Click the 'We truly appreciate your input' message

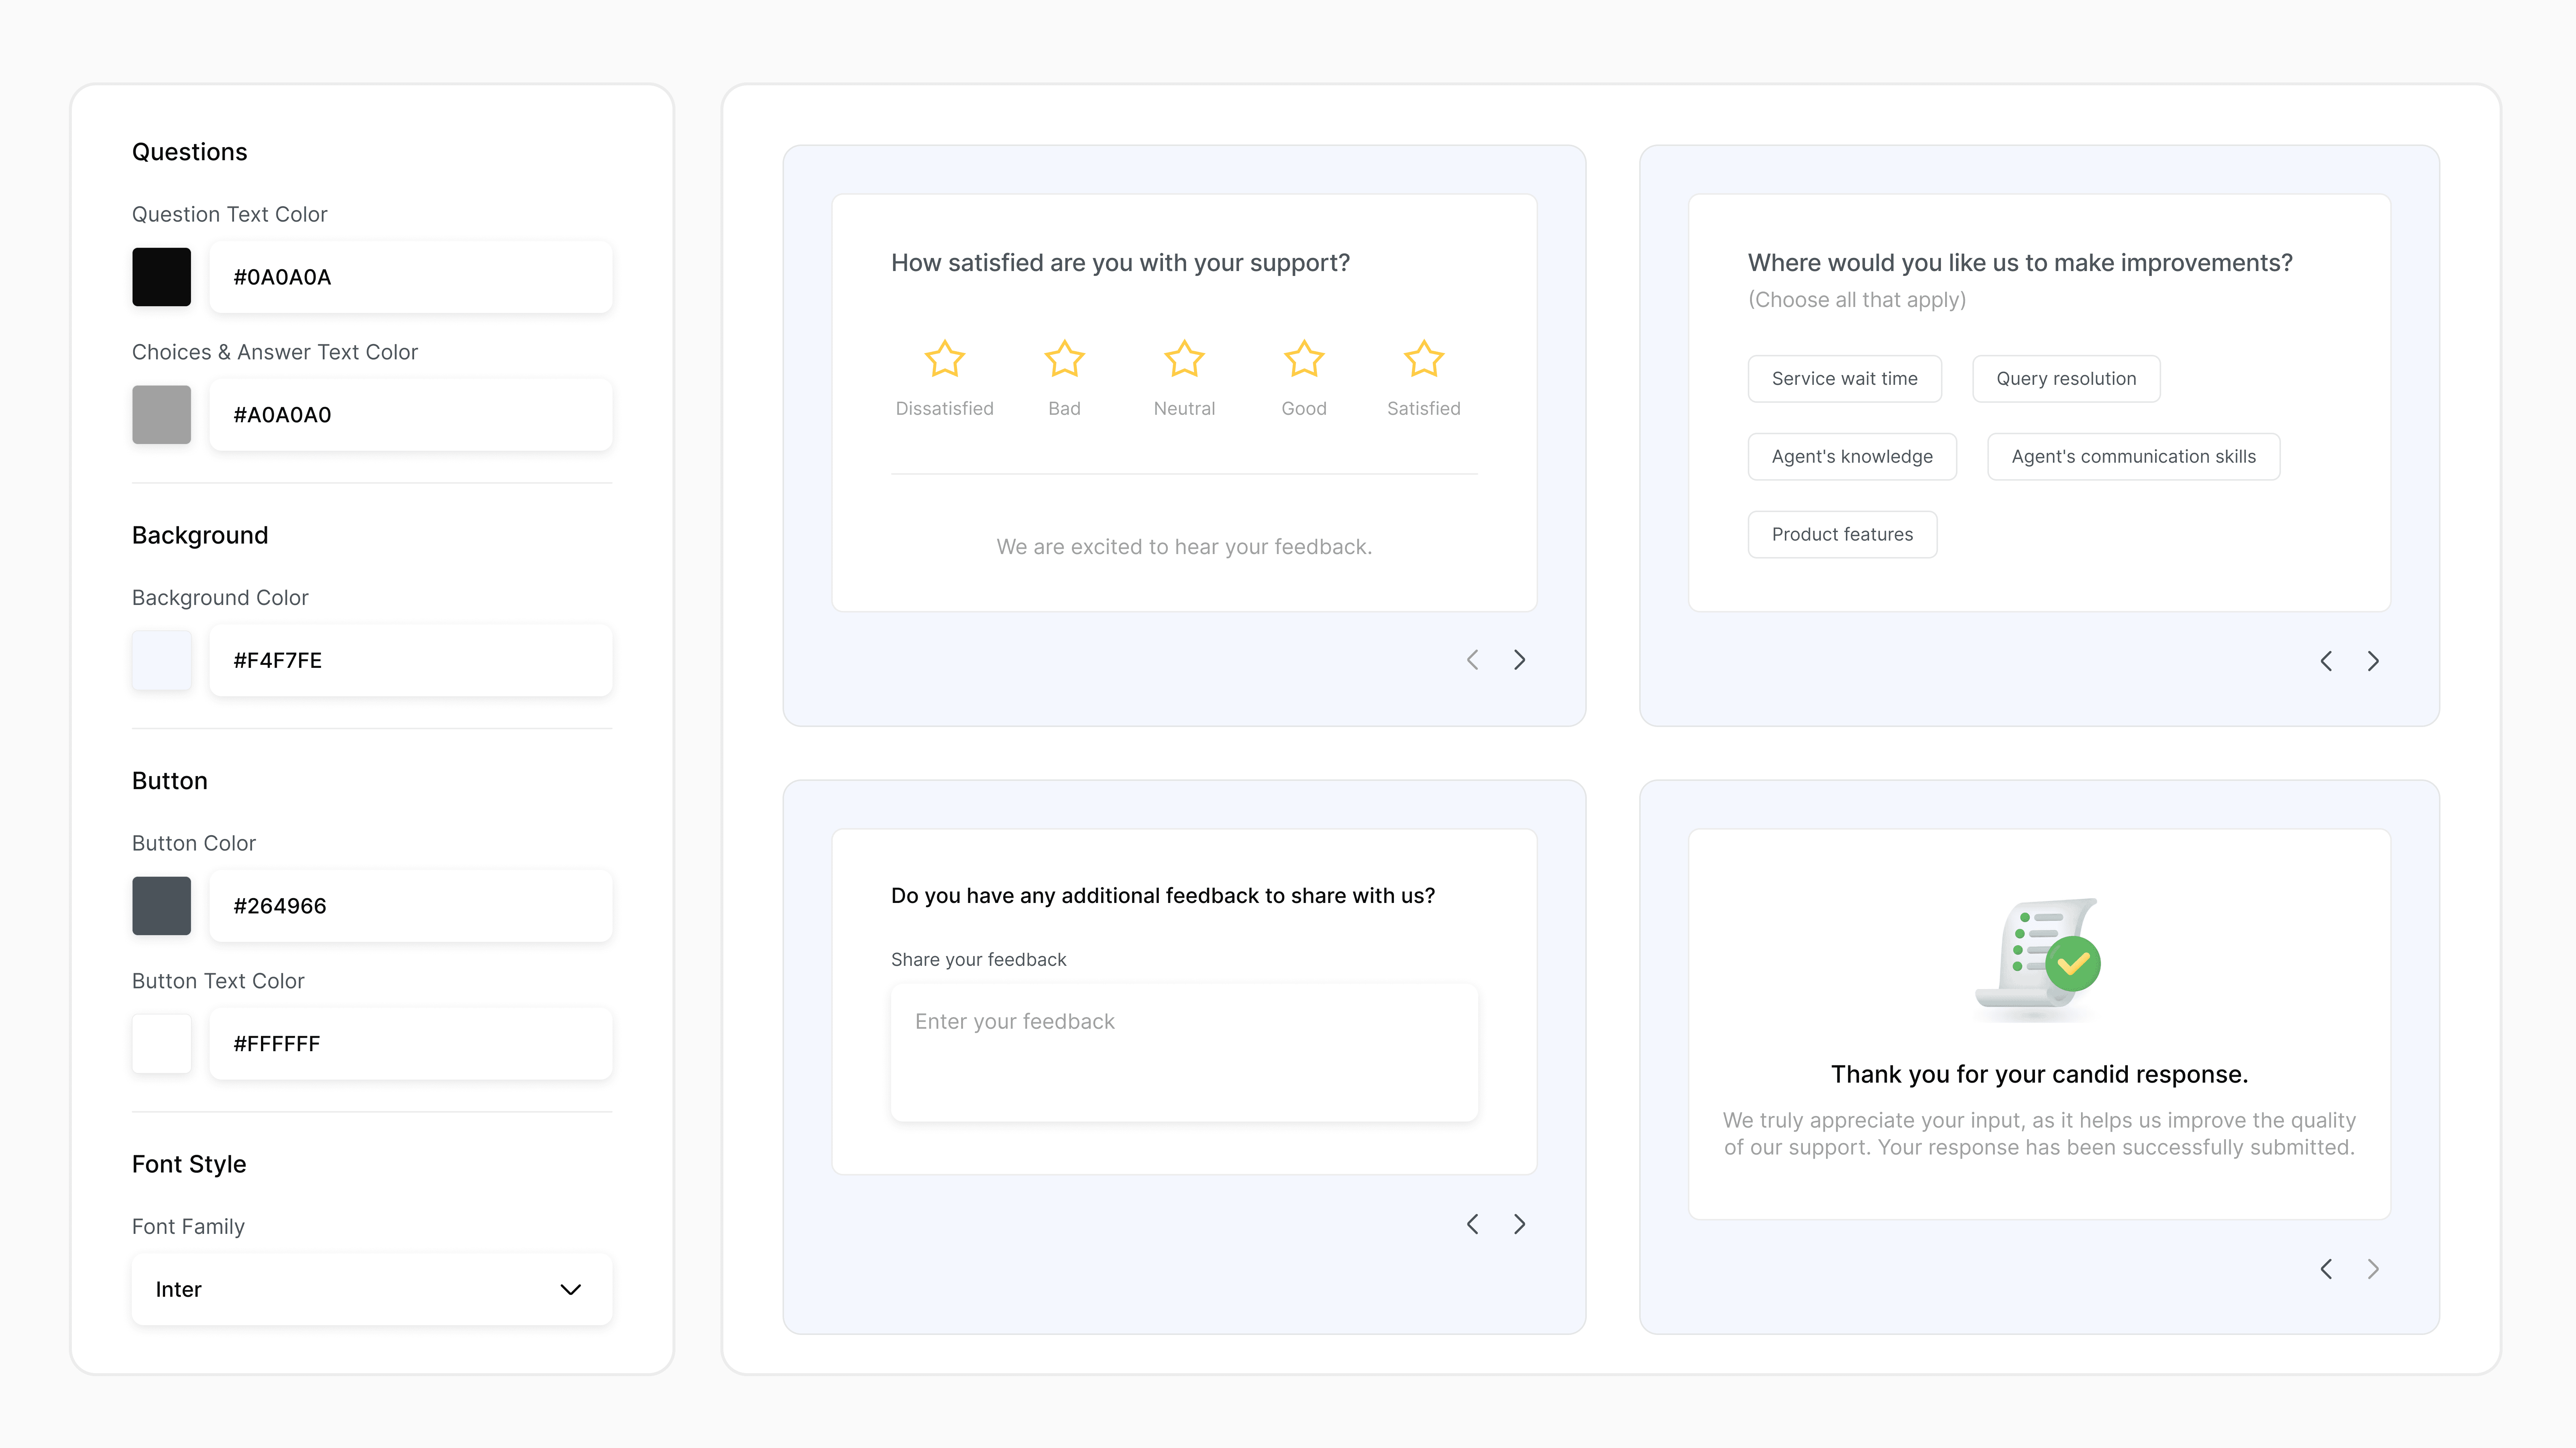coord(2039,1134)
